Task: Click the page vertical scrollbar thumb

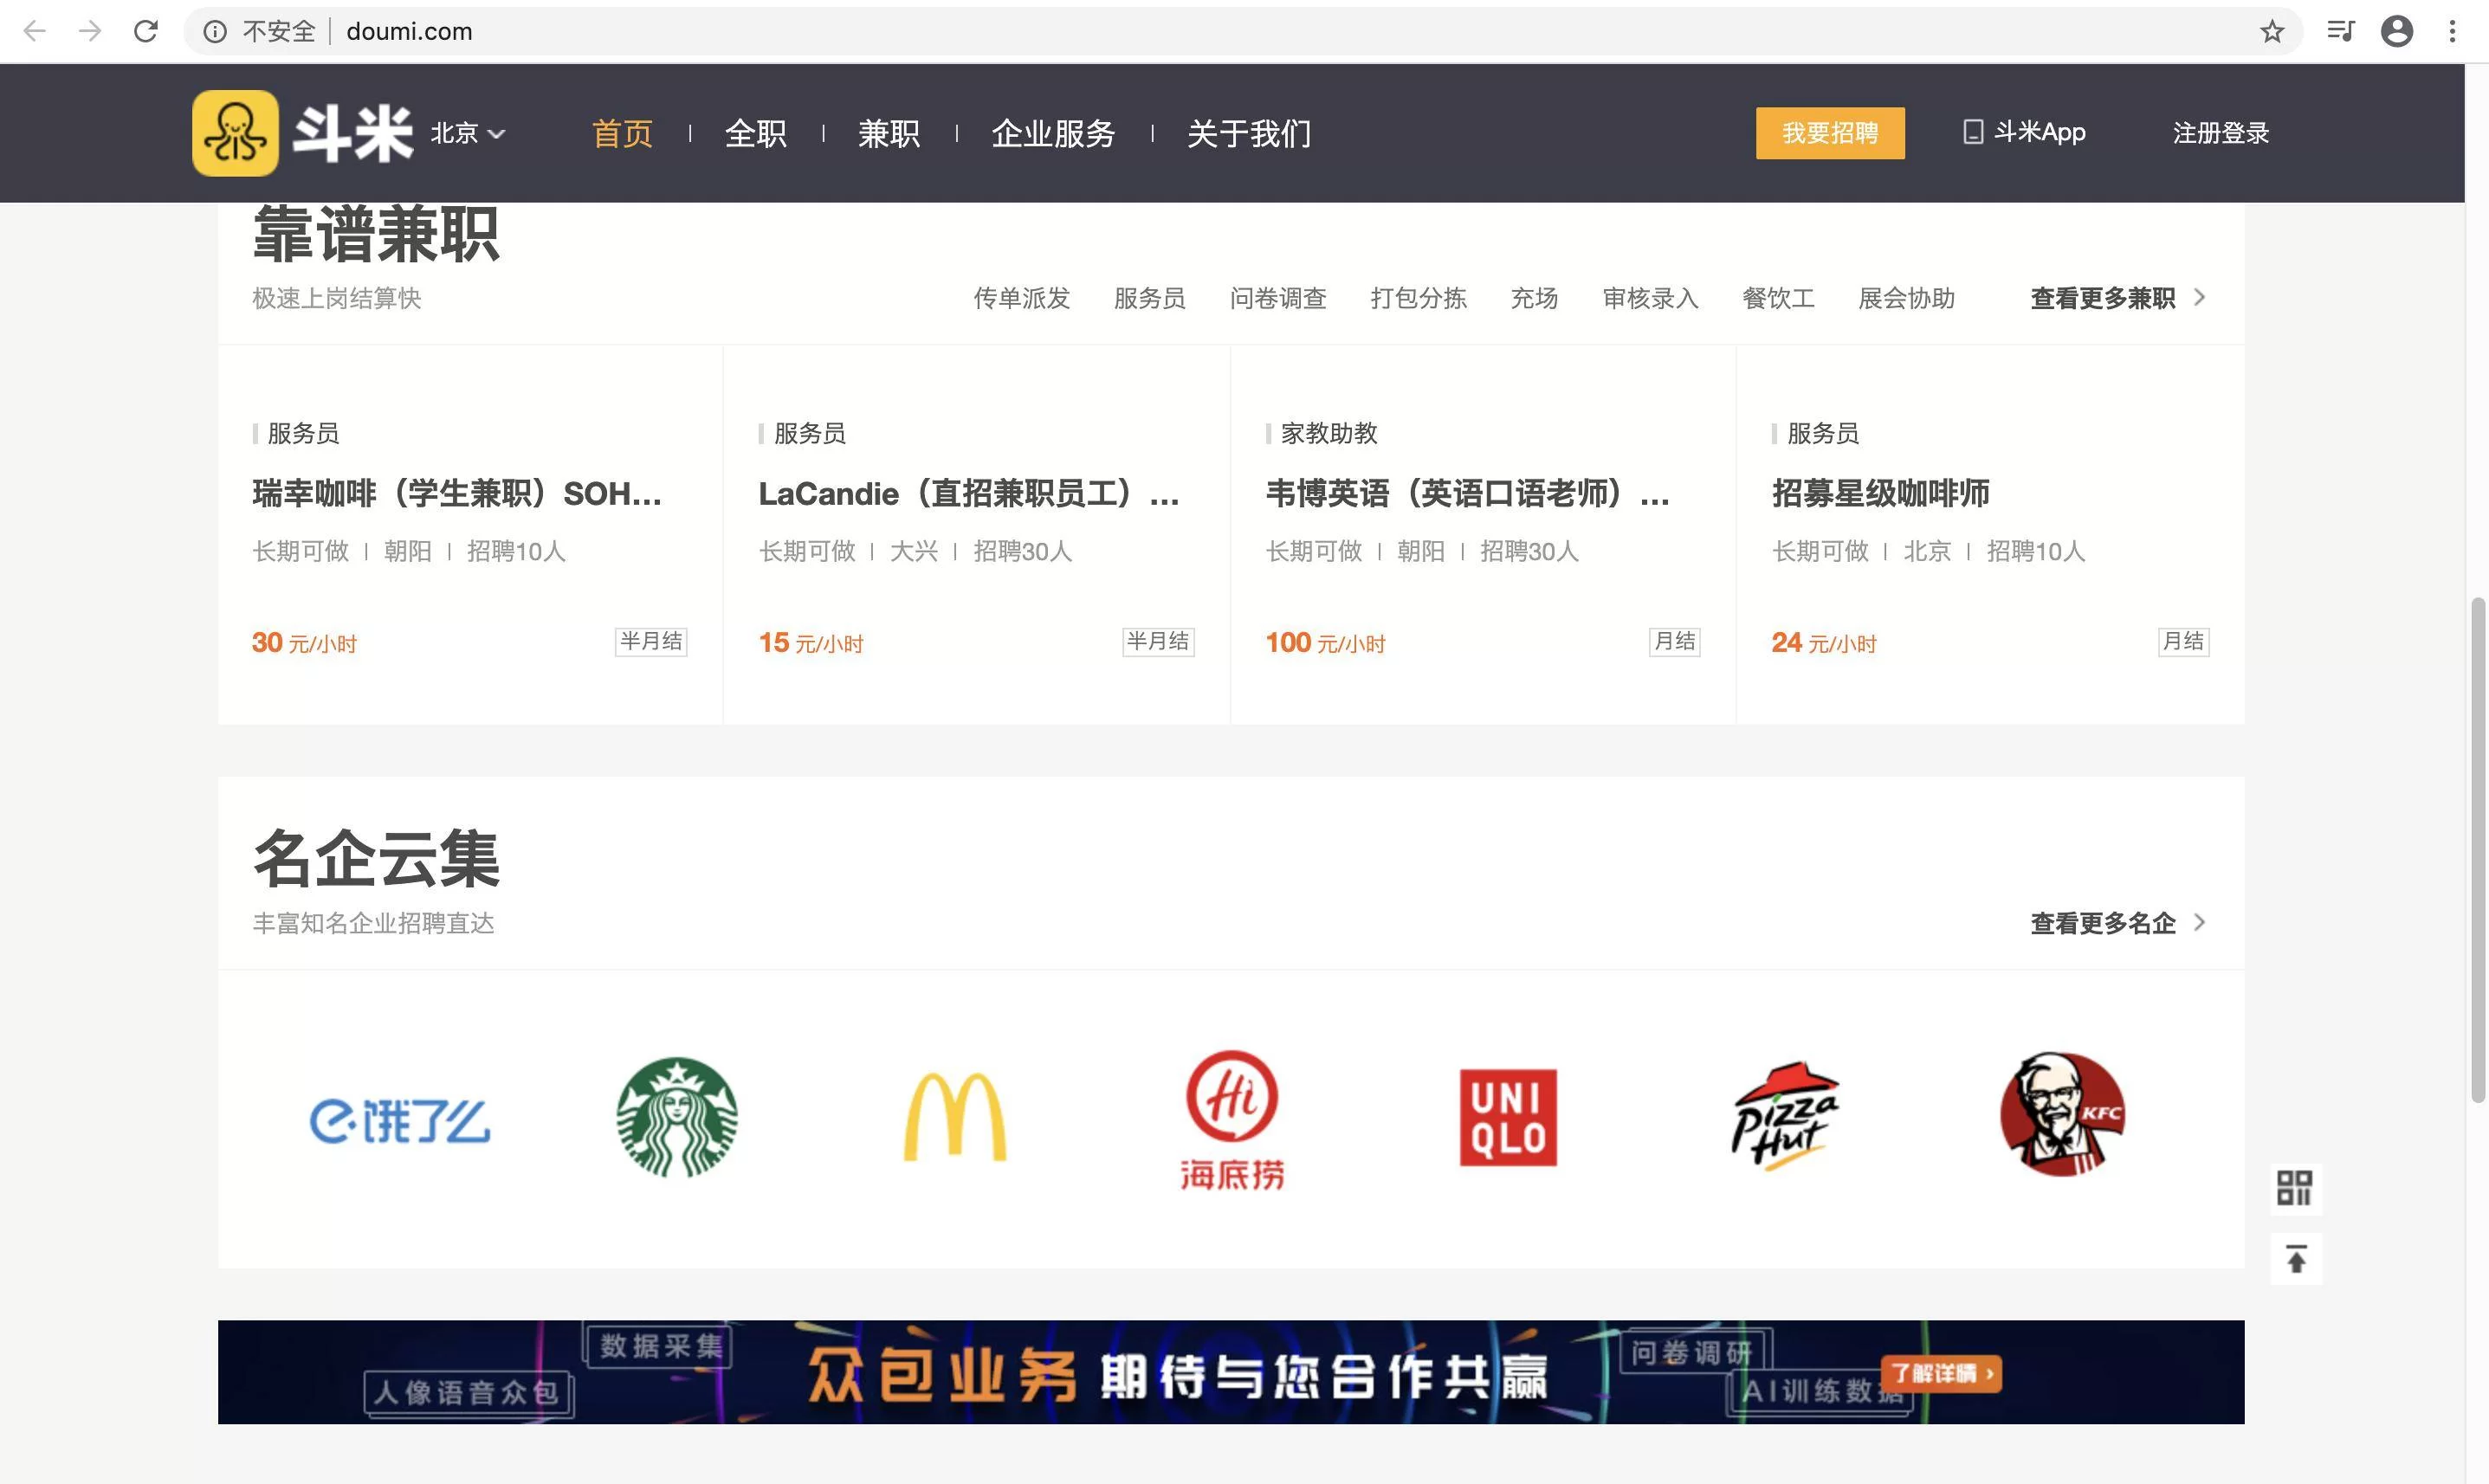Action: point(2477,850)
